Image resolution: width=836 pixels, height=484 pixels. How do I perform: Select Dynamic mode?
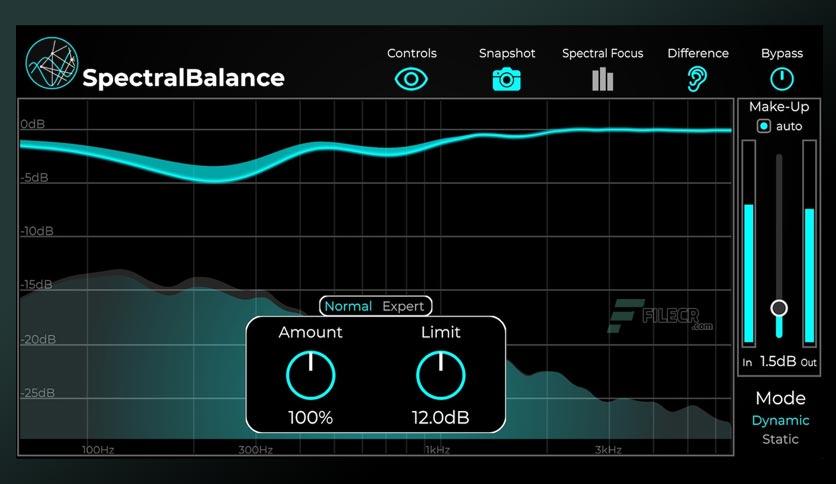(x=781, y=421)
